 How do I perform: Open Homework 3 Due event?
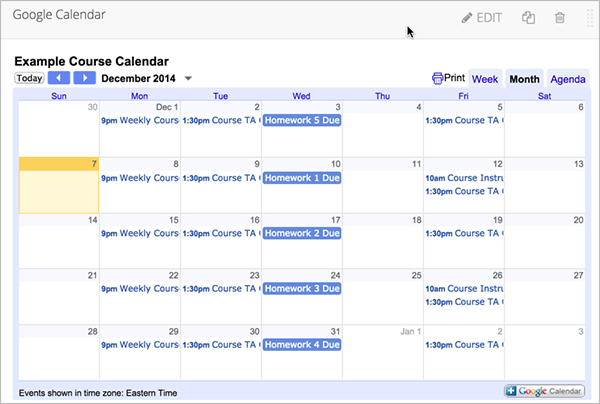pos(301,289)
